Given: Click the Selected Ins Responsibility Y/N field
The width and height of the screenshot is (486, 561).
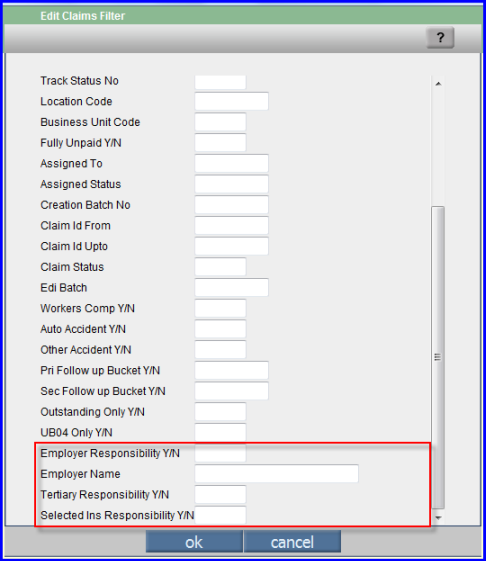Looking at the screenshot, I should click(220, 515).
